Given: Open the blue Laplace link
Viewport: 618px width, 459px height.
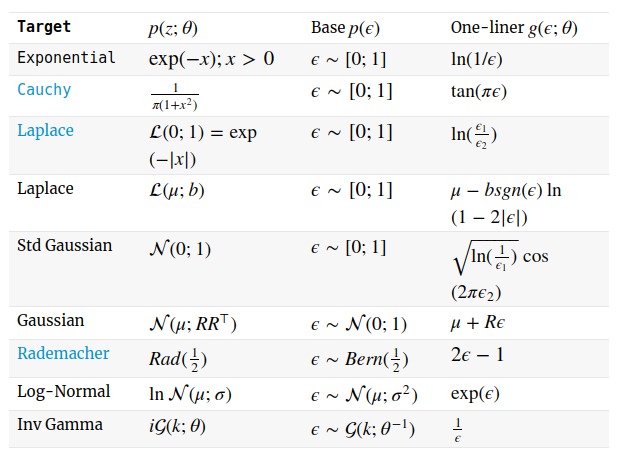Looking at the screenshot, I should (45, 131).
